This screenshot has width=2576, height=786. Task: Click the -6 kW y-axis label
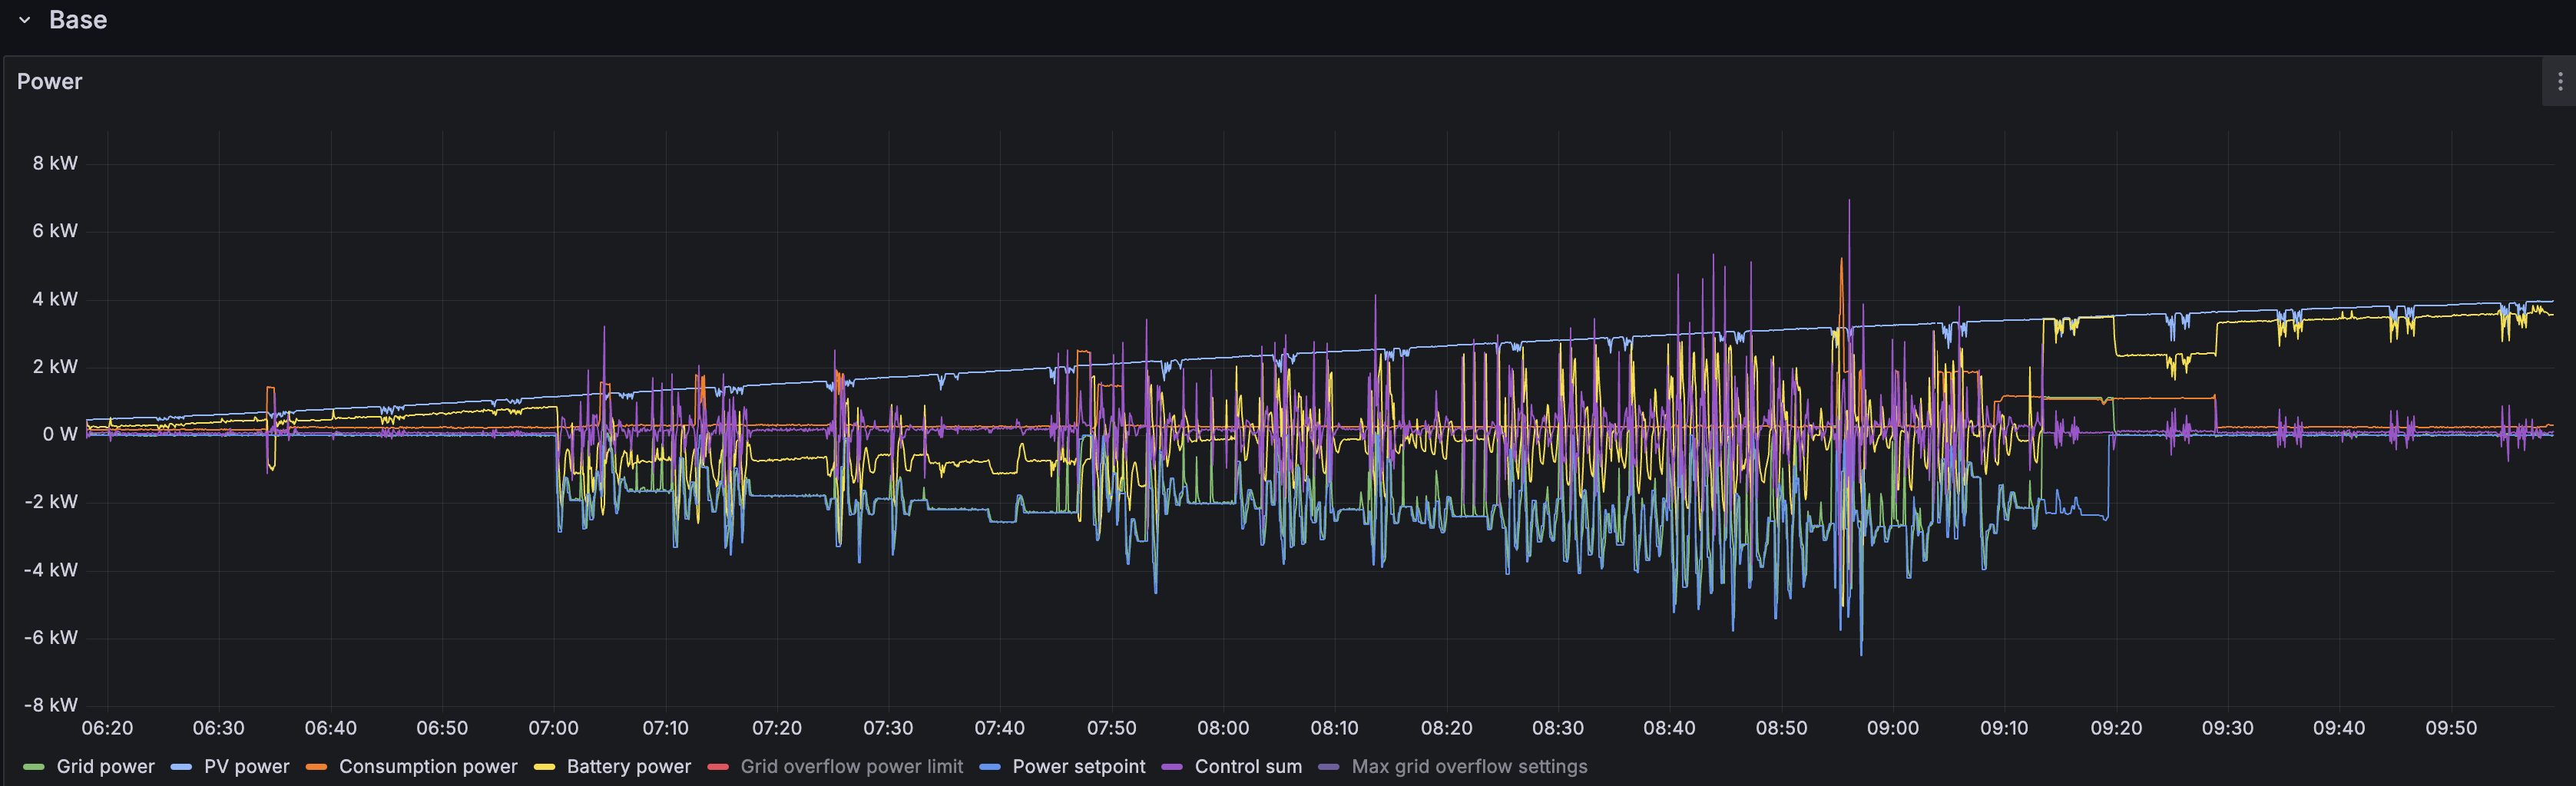coord(51,638)
